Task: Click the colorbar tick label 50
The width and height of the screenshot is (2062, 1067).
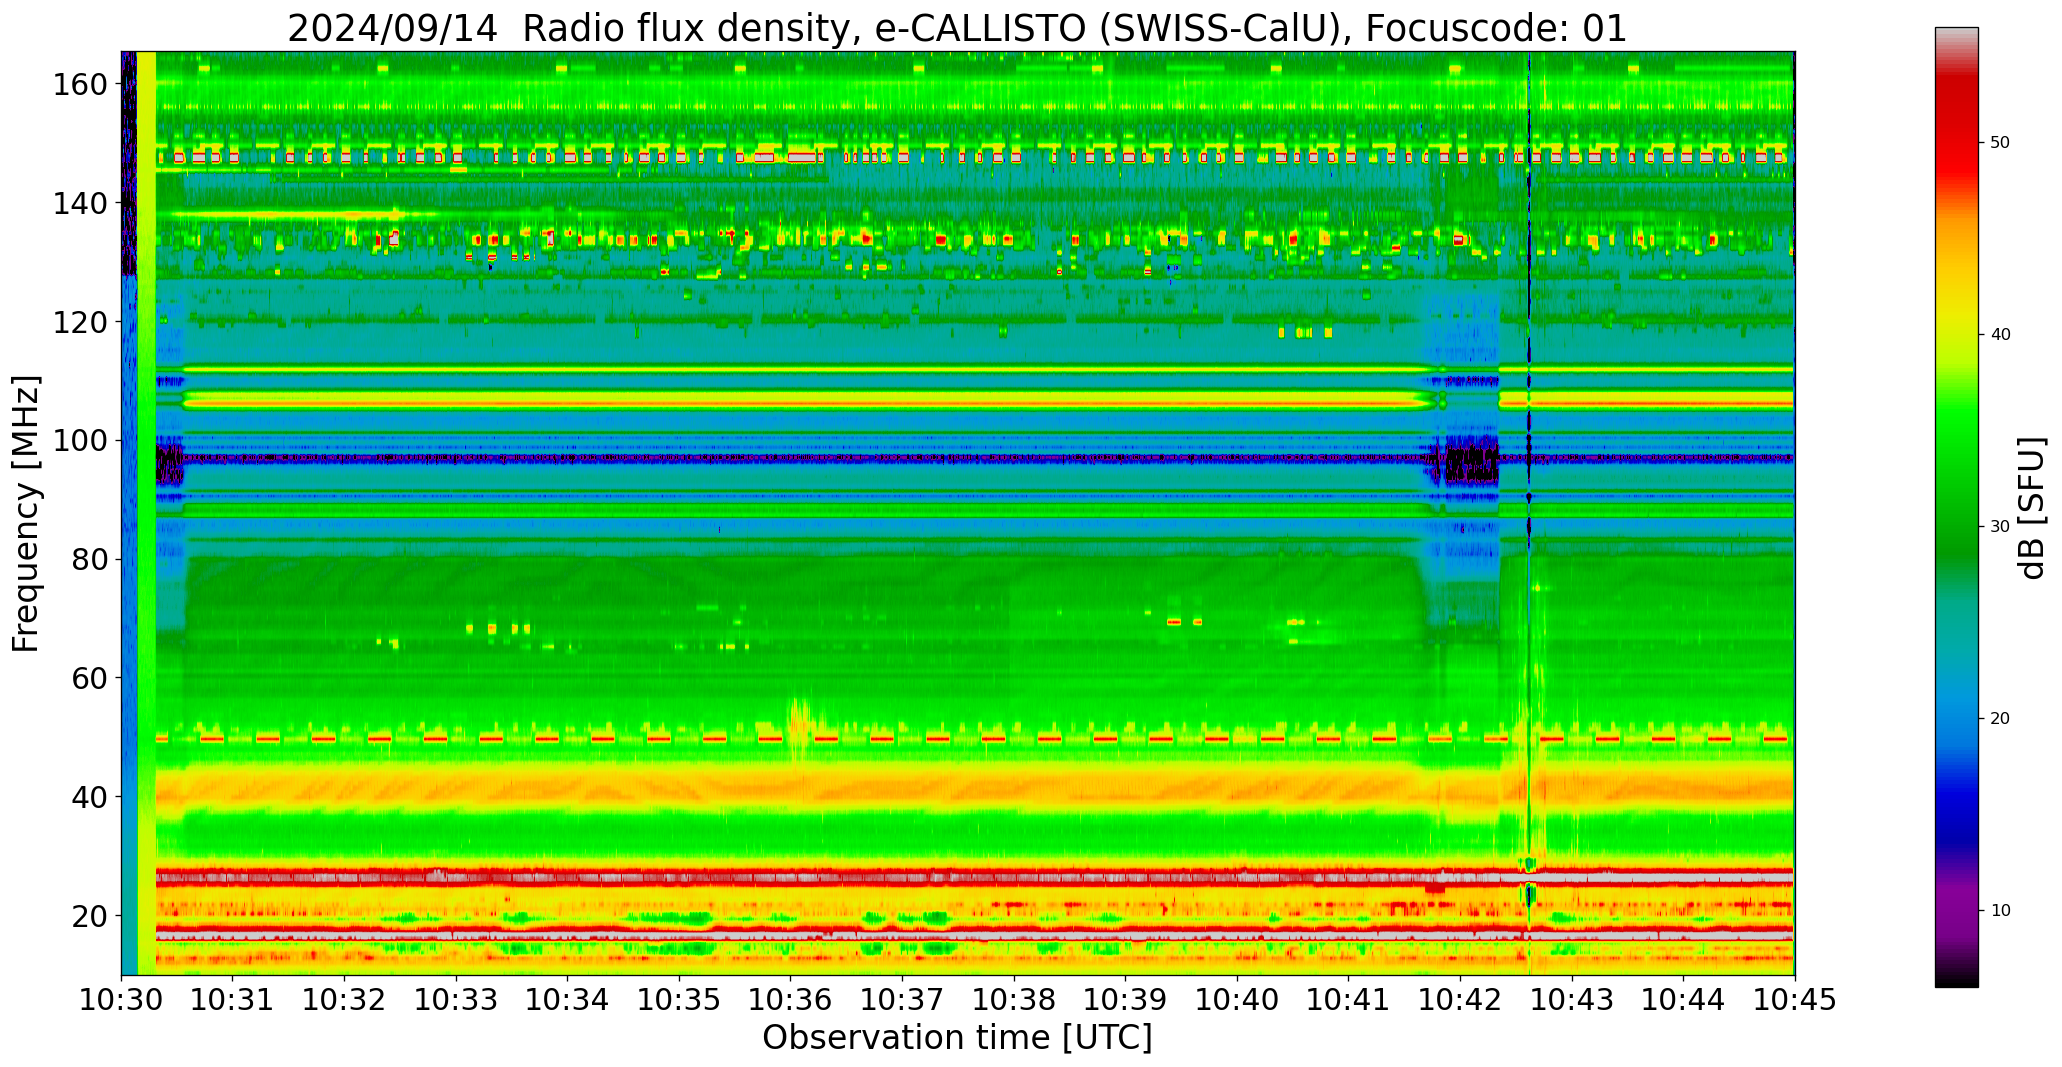Action: (x=2000, y=143)
